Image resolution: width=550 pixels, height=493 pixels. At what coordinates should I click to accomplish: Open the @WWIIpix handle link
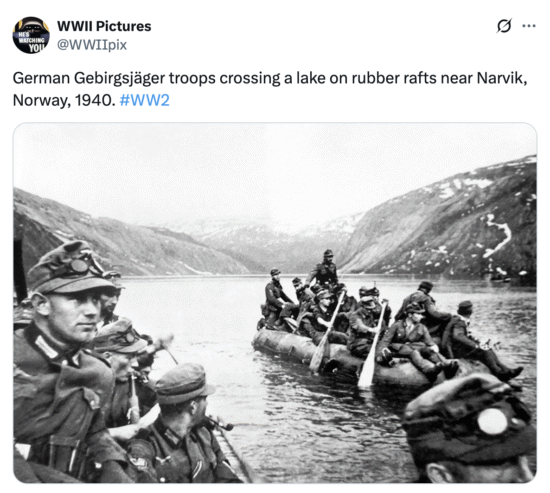(92, 45)
